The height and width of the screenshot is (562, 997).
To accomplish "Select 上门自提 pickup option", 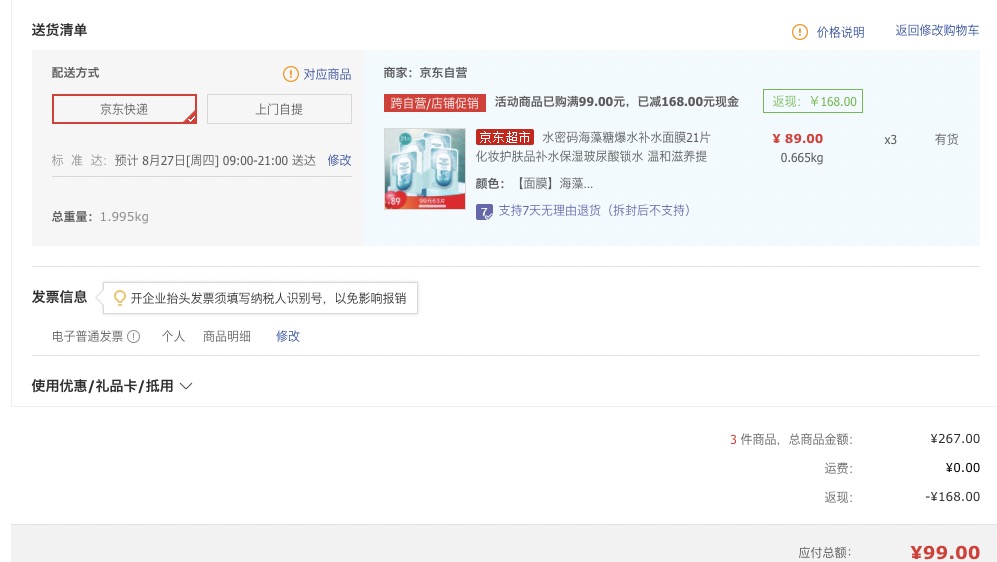I will tap(279, 109).
